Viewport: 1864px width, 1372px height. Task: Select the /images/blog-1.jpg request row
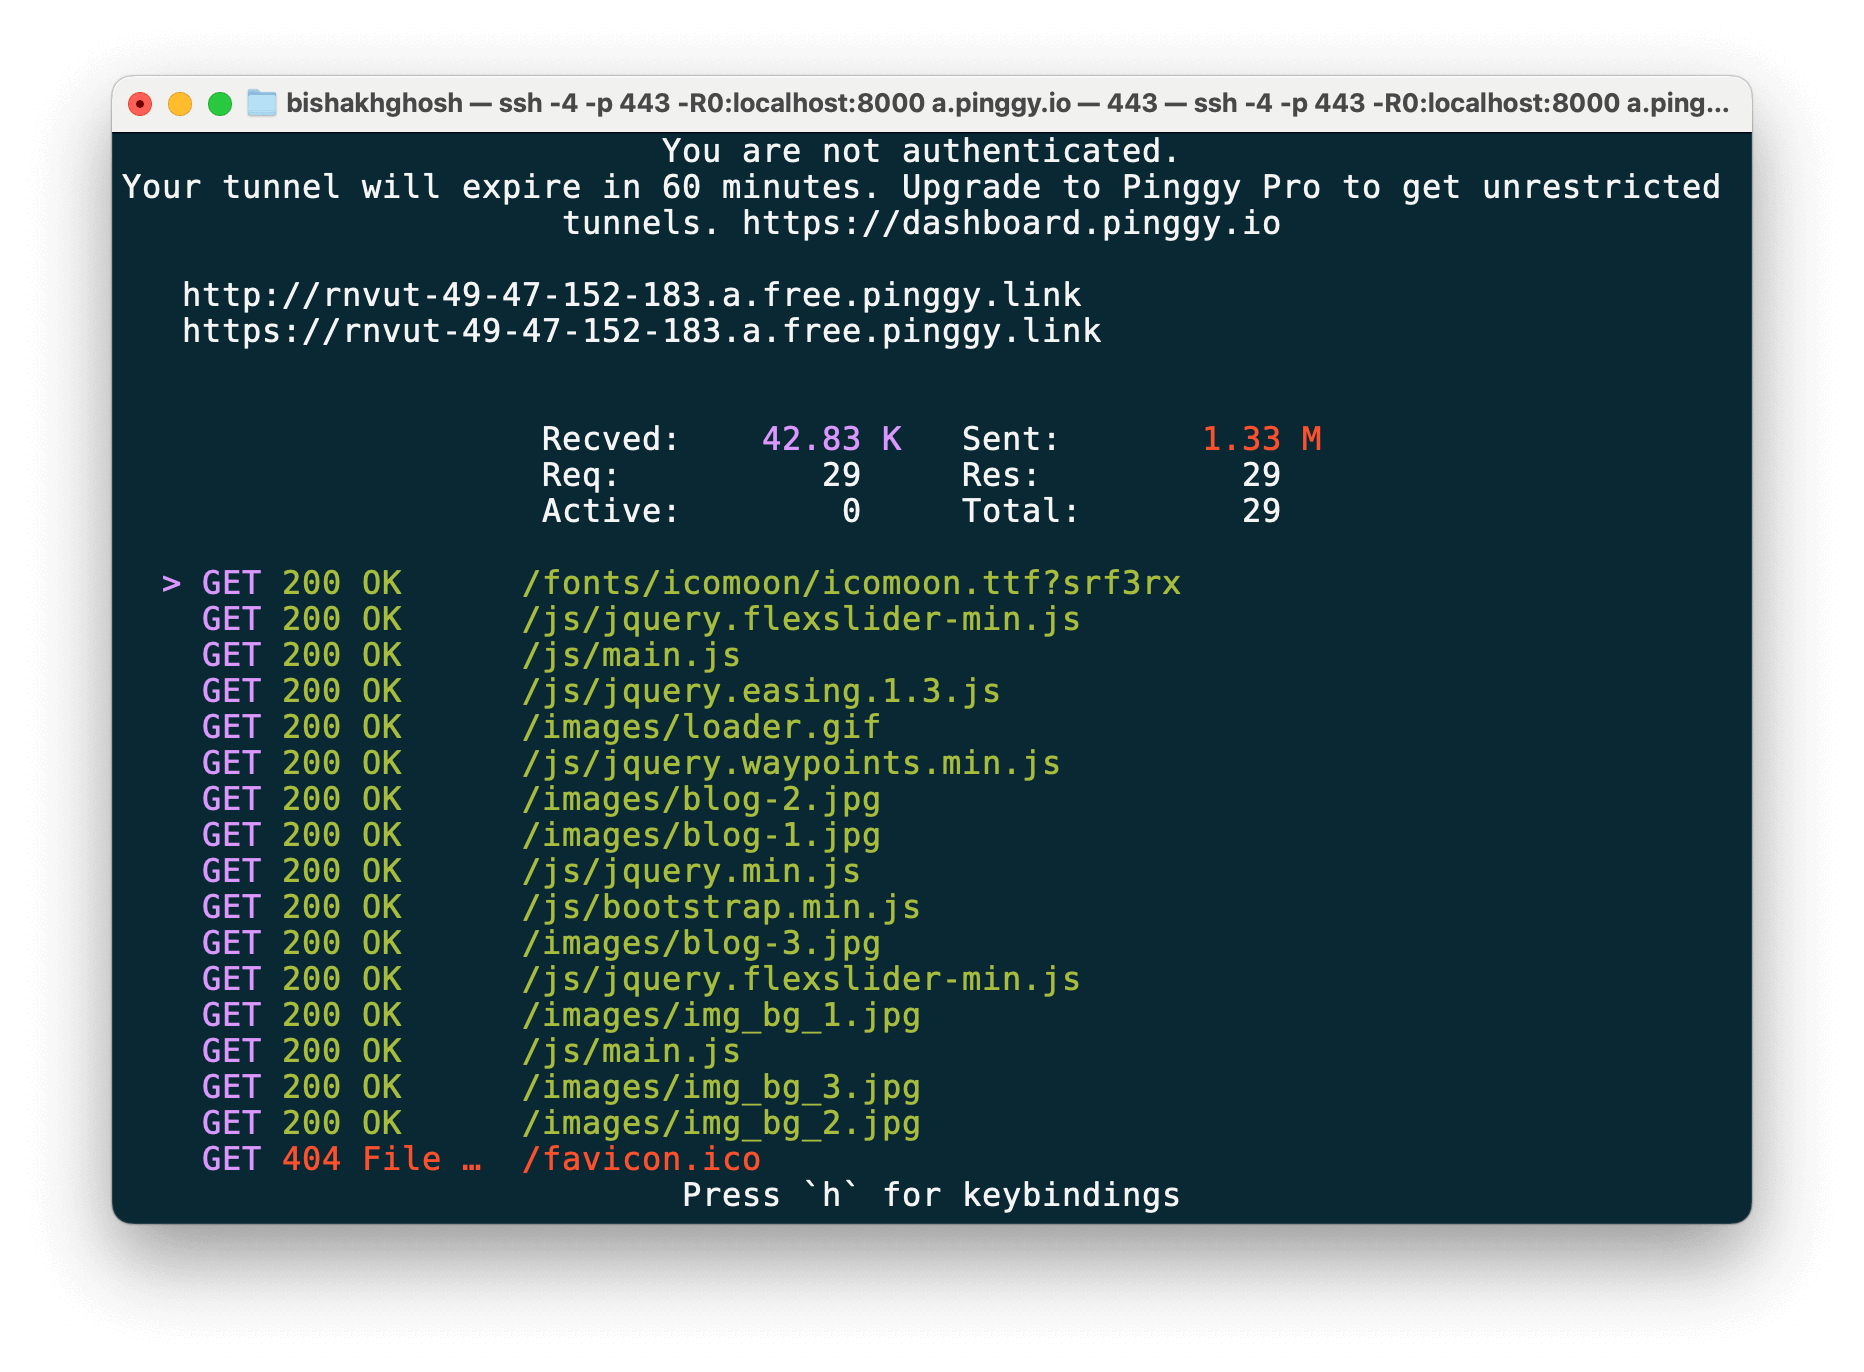tap(541, 835)
